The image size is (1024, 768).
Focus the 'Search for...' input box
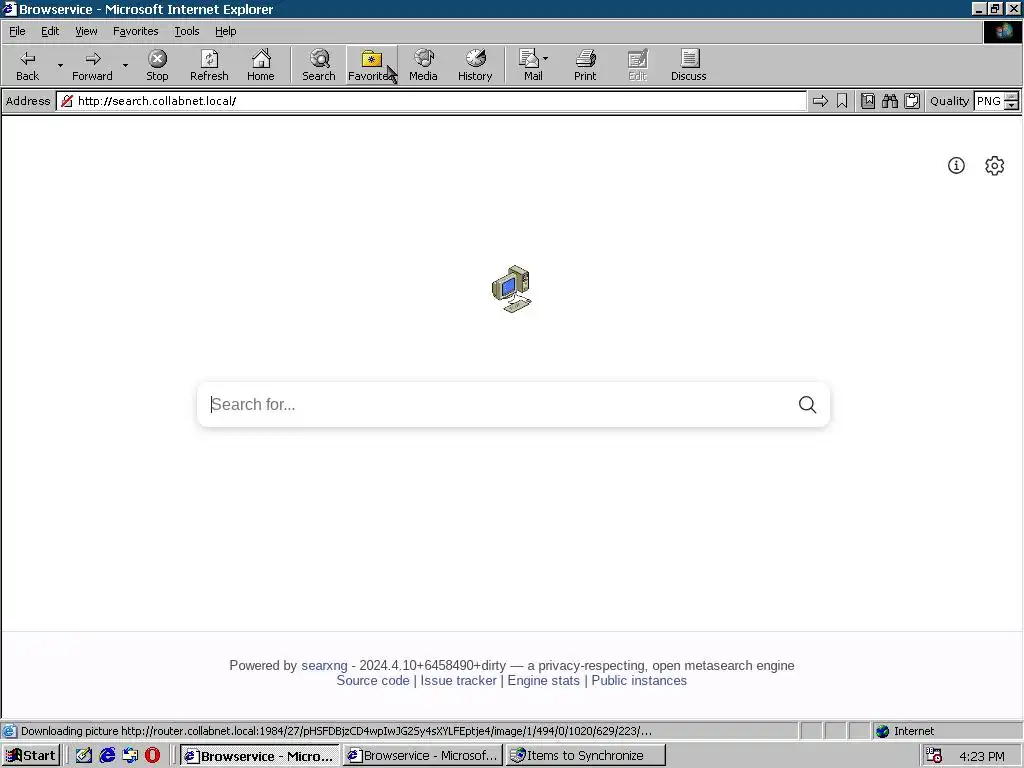496,404
